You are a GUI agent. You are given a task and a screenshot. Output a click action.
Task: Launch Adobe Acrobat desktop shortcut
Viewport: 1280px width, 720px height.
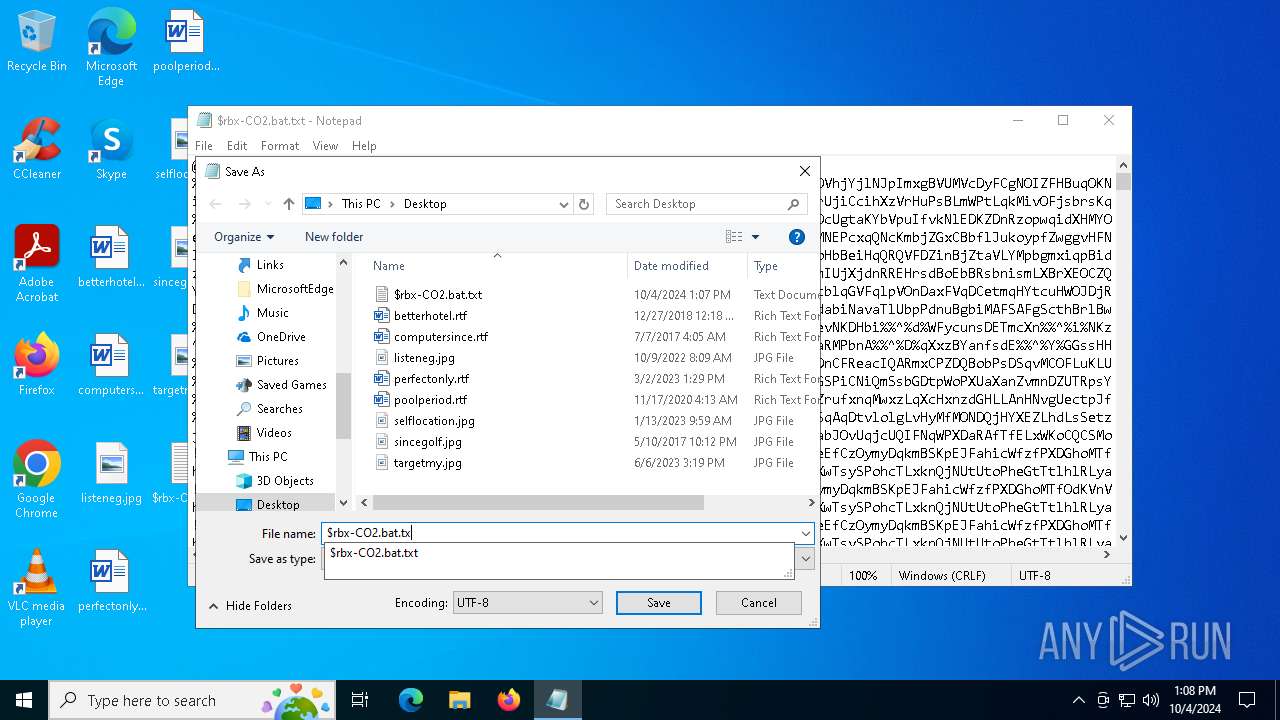coord(36,264)
